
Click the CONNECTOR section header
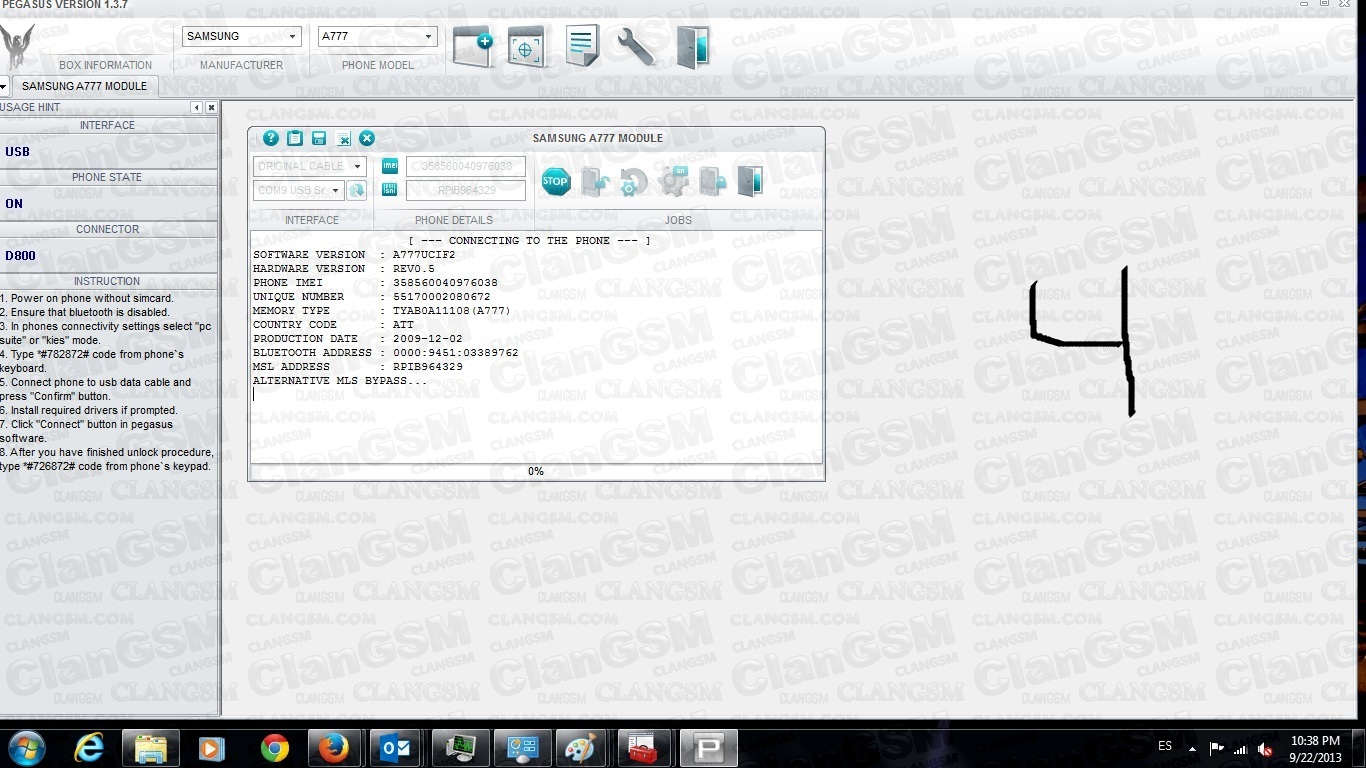coord(107,229)
